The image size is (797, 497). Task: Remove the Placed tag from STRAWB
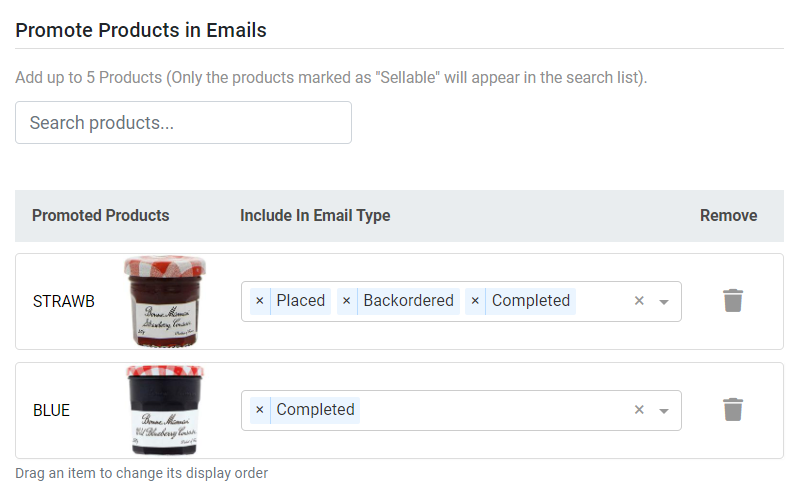click(260, 301)
